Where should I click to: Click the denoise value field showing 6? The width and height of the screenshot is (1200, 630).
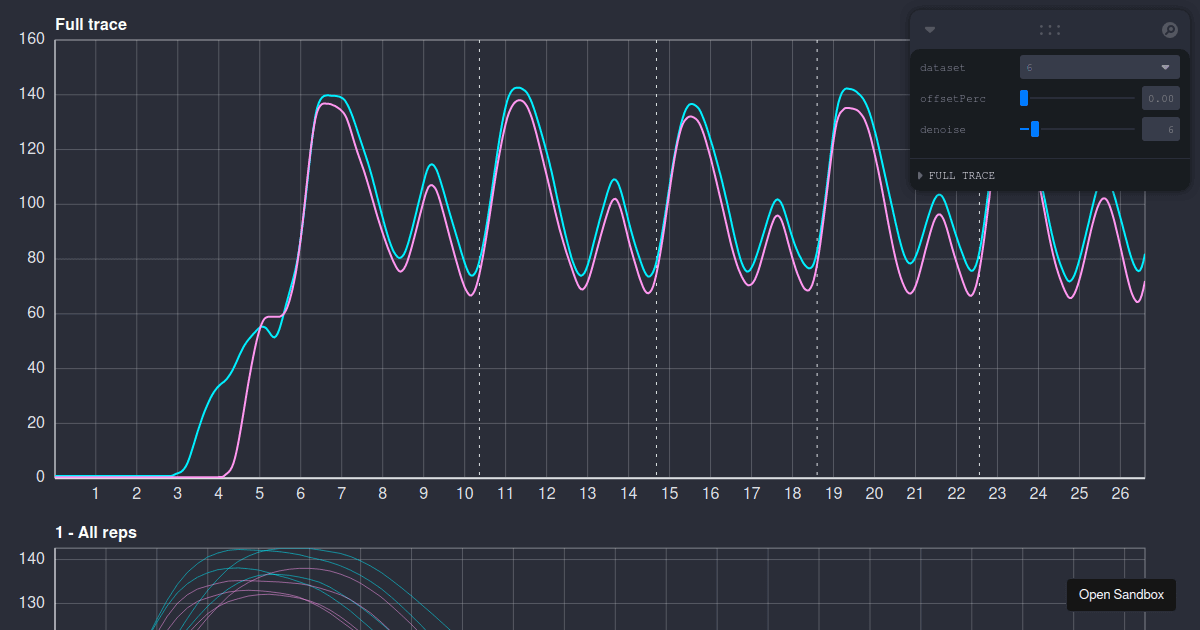coord(1160,129)
